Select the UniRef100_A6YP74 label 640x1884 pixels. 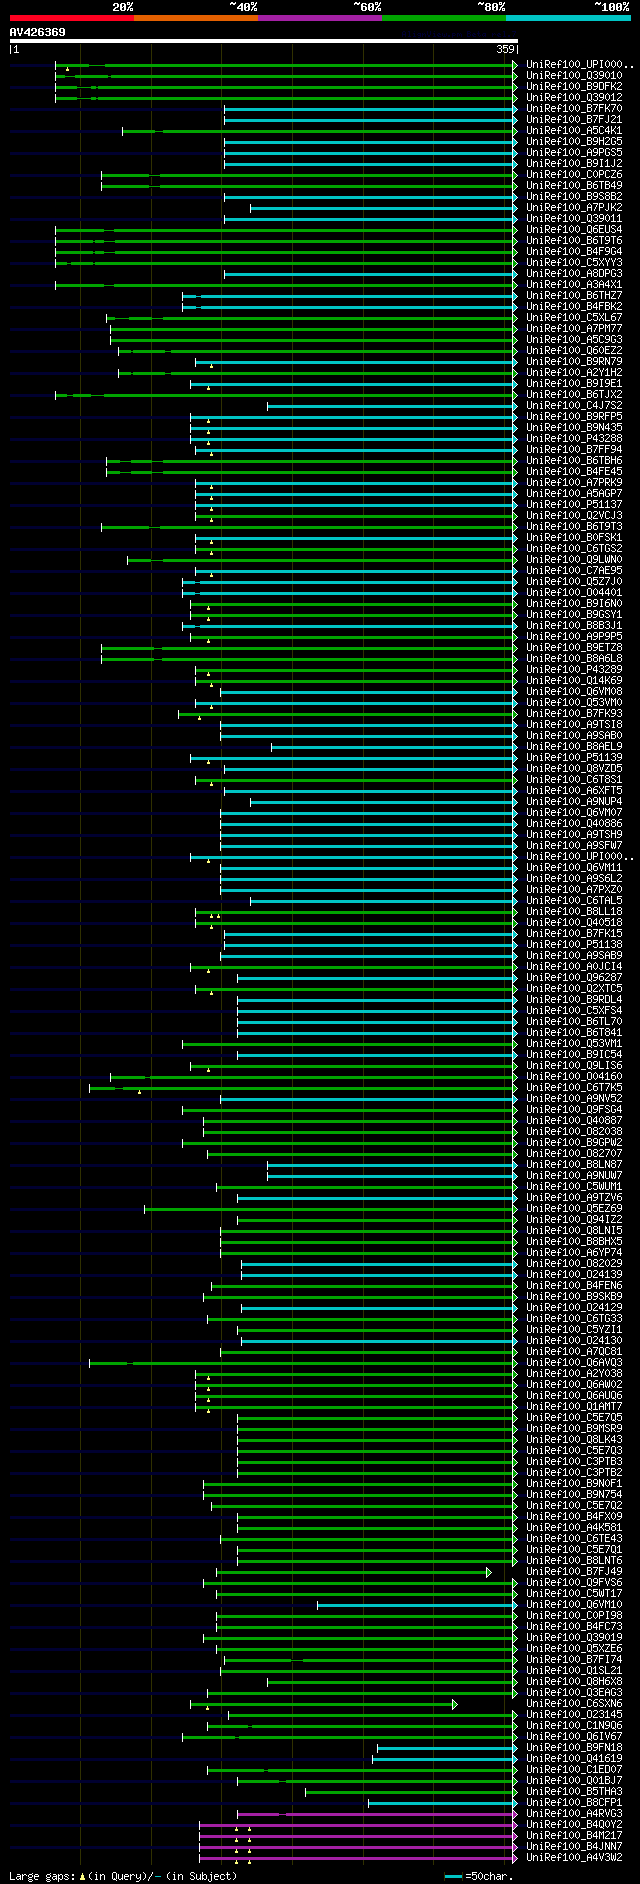pos(574,1252)
